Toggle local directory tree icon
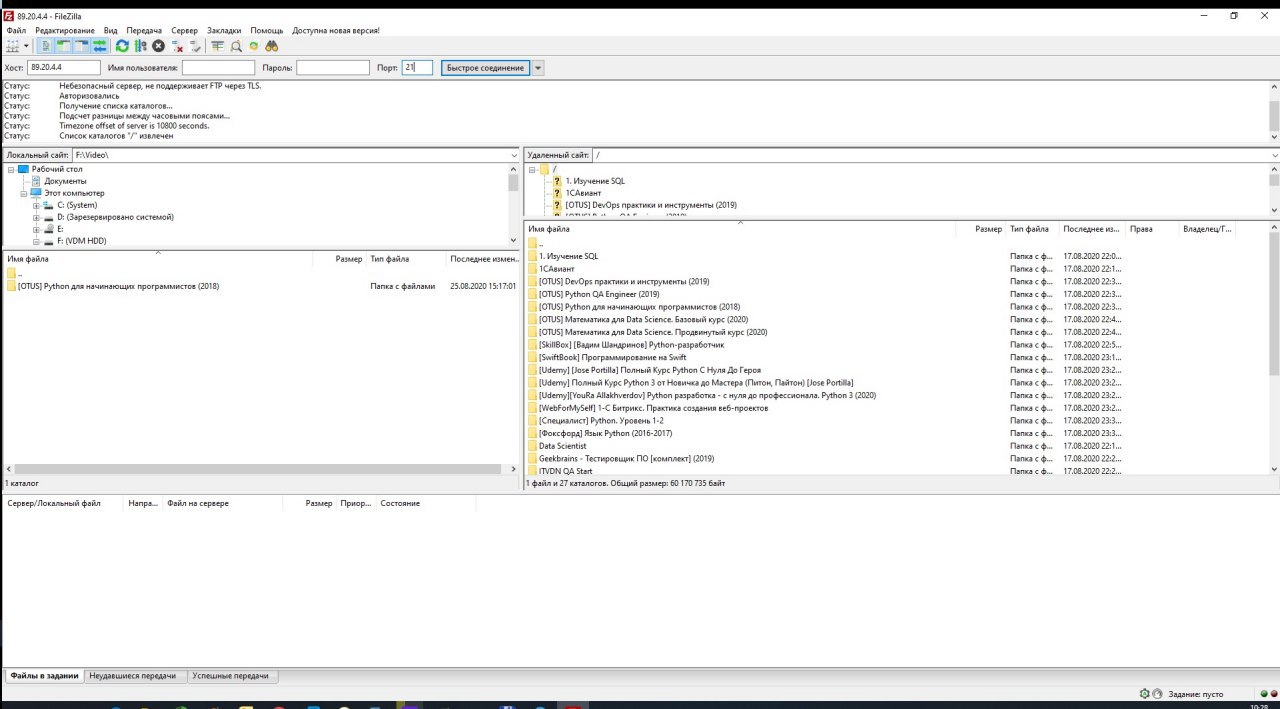This screenshot has height=709, width=1280. coord(63,46)
